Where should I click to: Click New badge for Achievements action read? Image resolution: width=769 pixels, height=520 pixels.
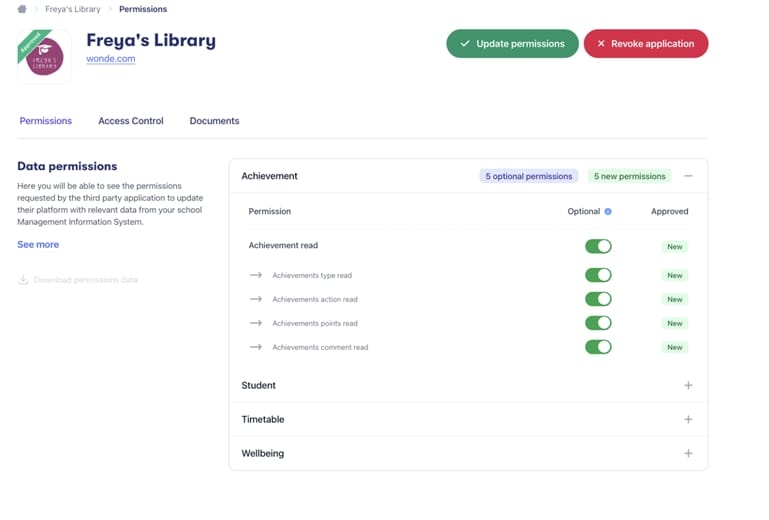pyautogui.click(x=675, y=299)
